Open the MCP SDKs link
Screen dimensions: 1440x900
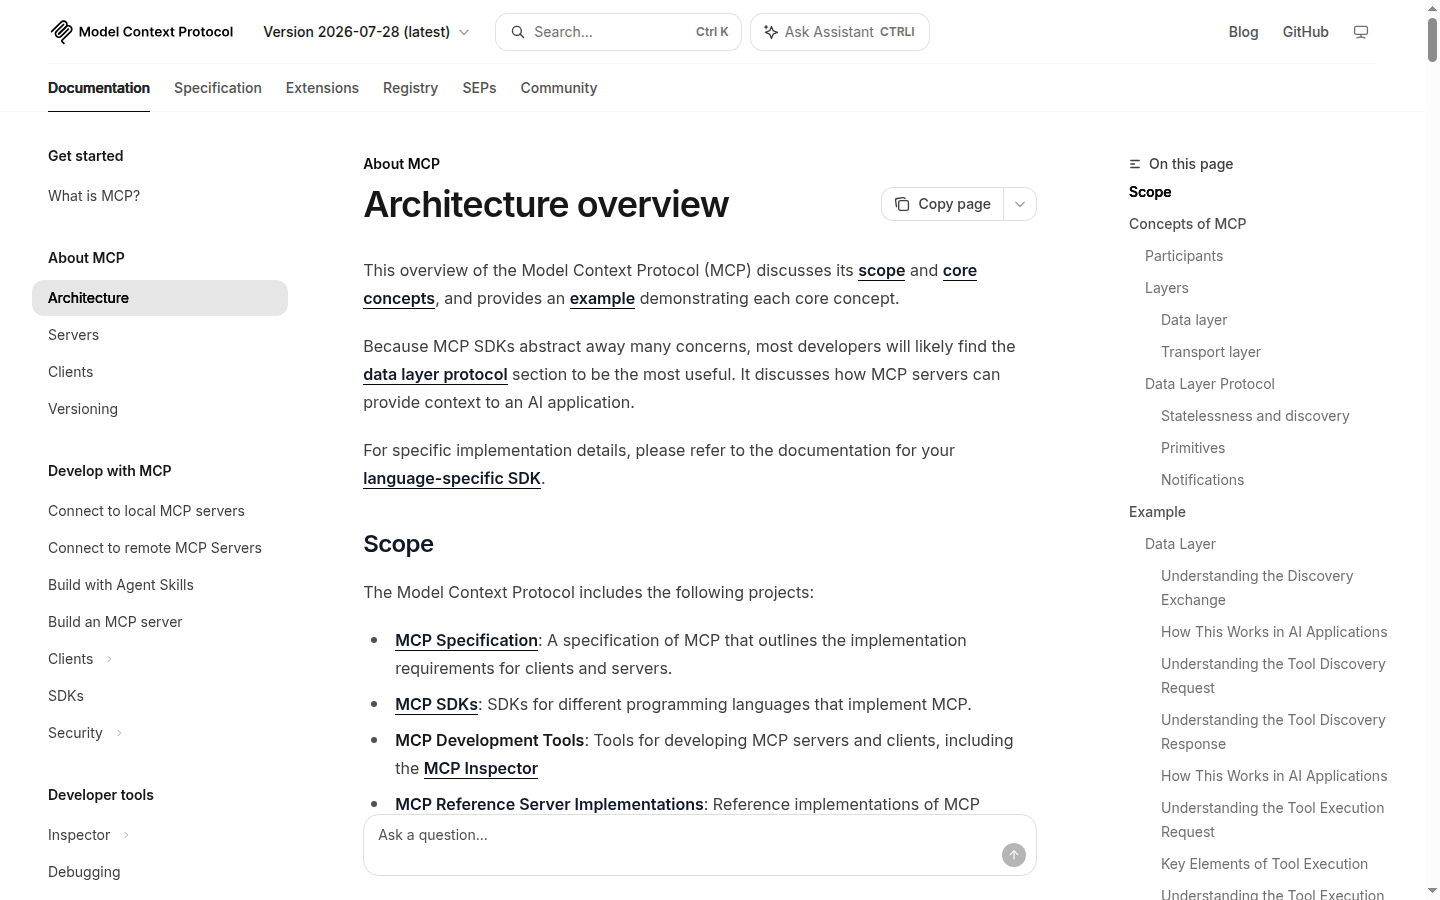(x=436, y=704)
